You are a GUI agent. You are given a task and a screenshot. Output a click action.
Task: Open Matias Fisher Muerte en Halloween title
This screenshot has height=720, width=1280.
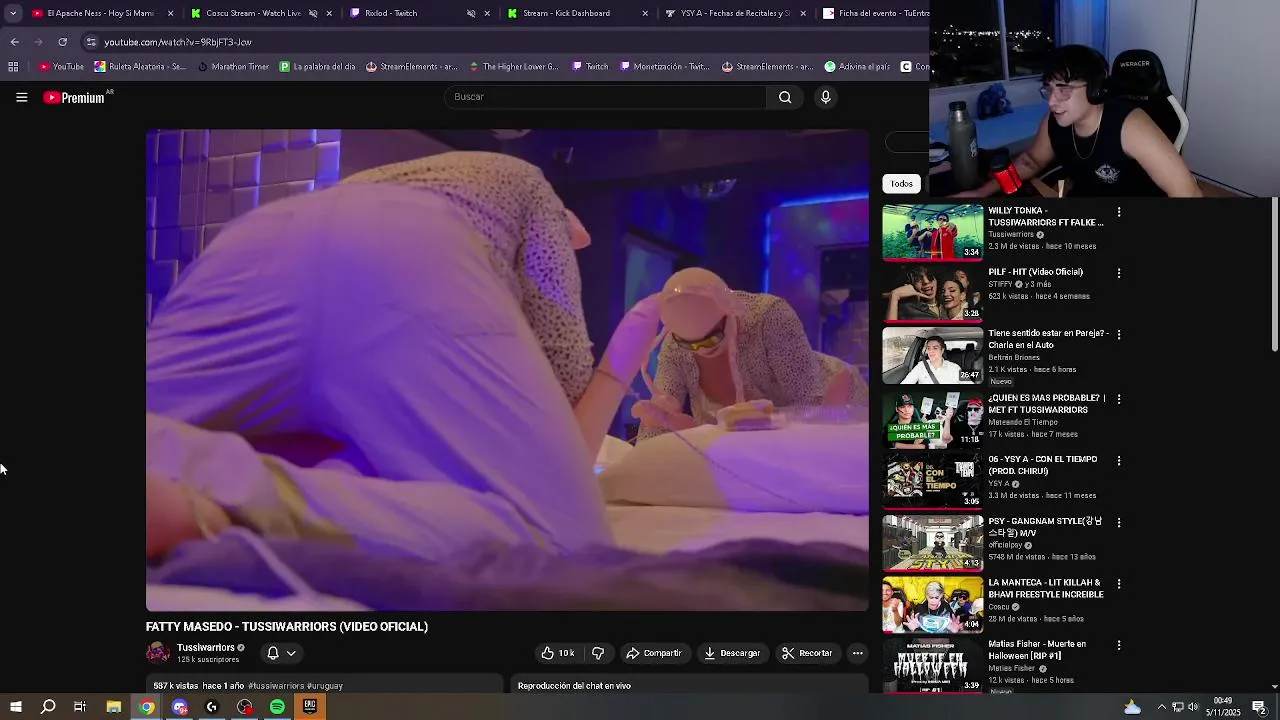(1038, 650)
